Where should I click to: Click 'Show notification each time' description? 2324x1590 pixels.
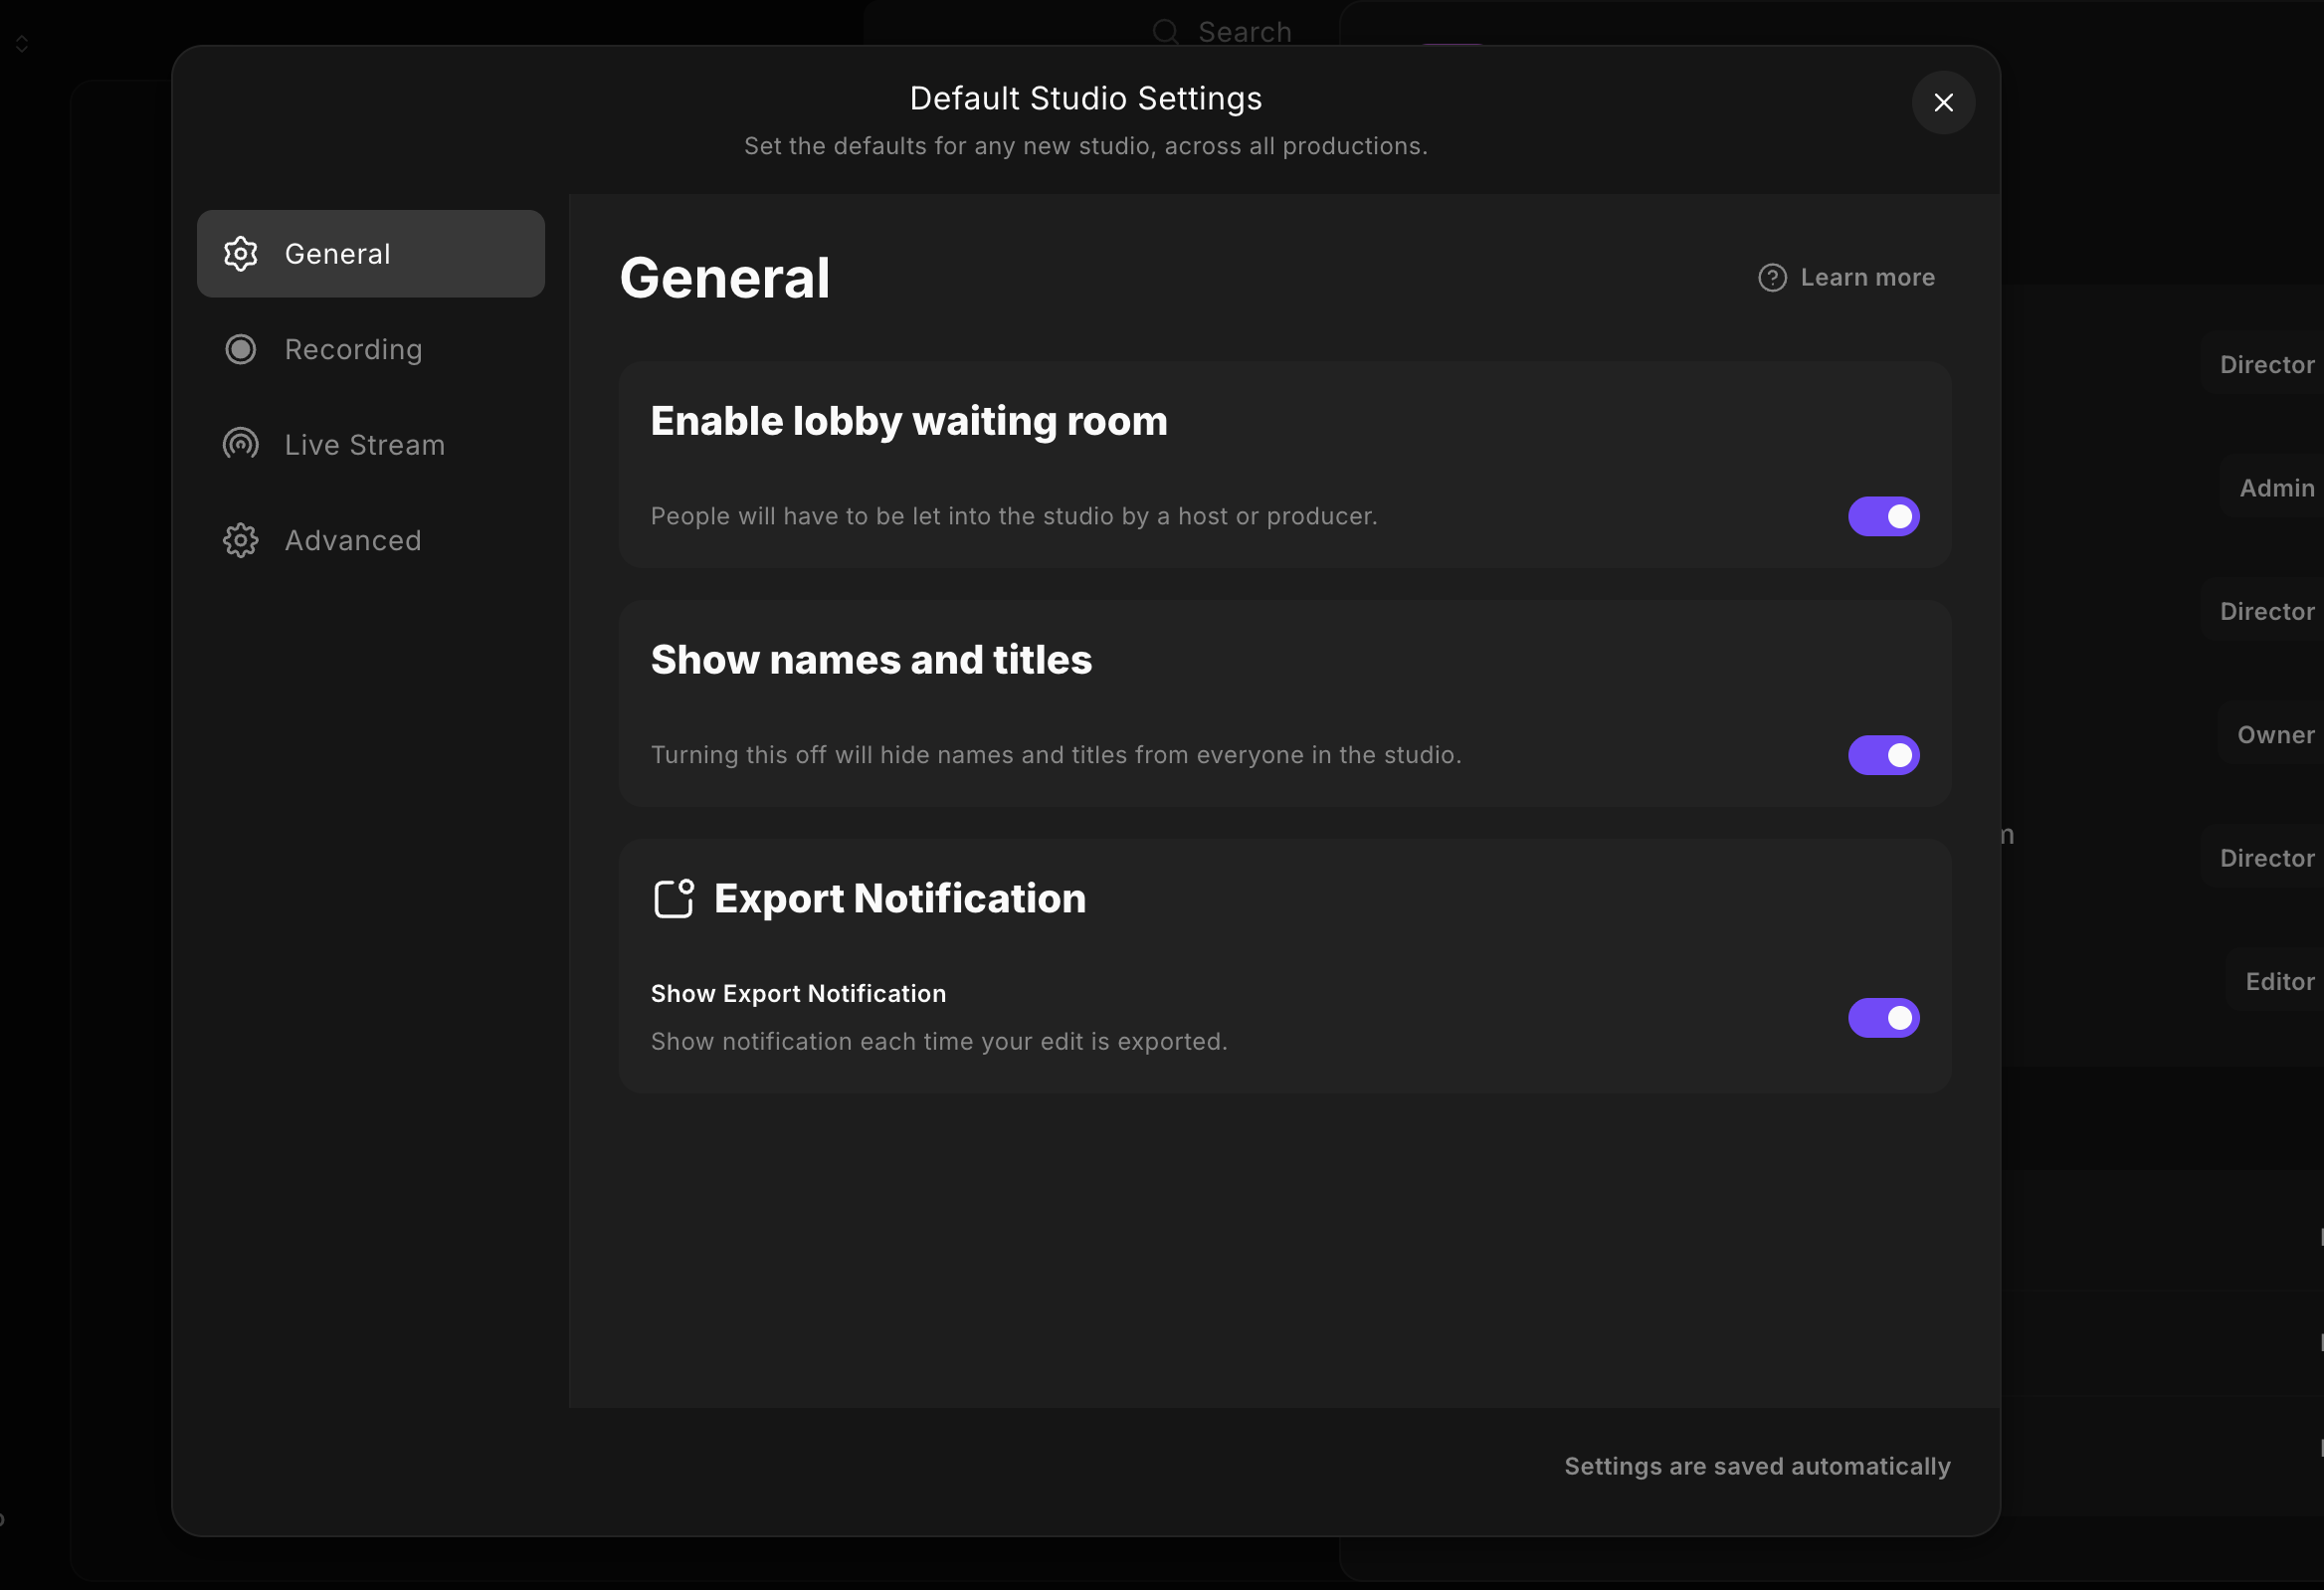[x=939, y=1041]
